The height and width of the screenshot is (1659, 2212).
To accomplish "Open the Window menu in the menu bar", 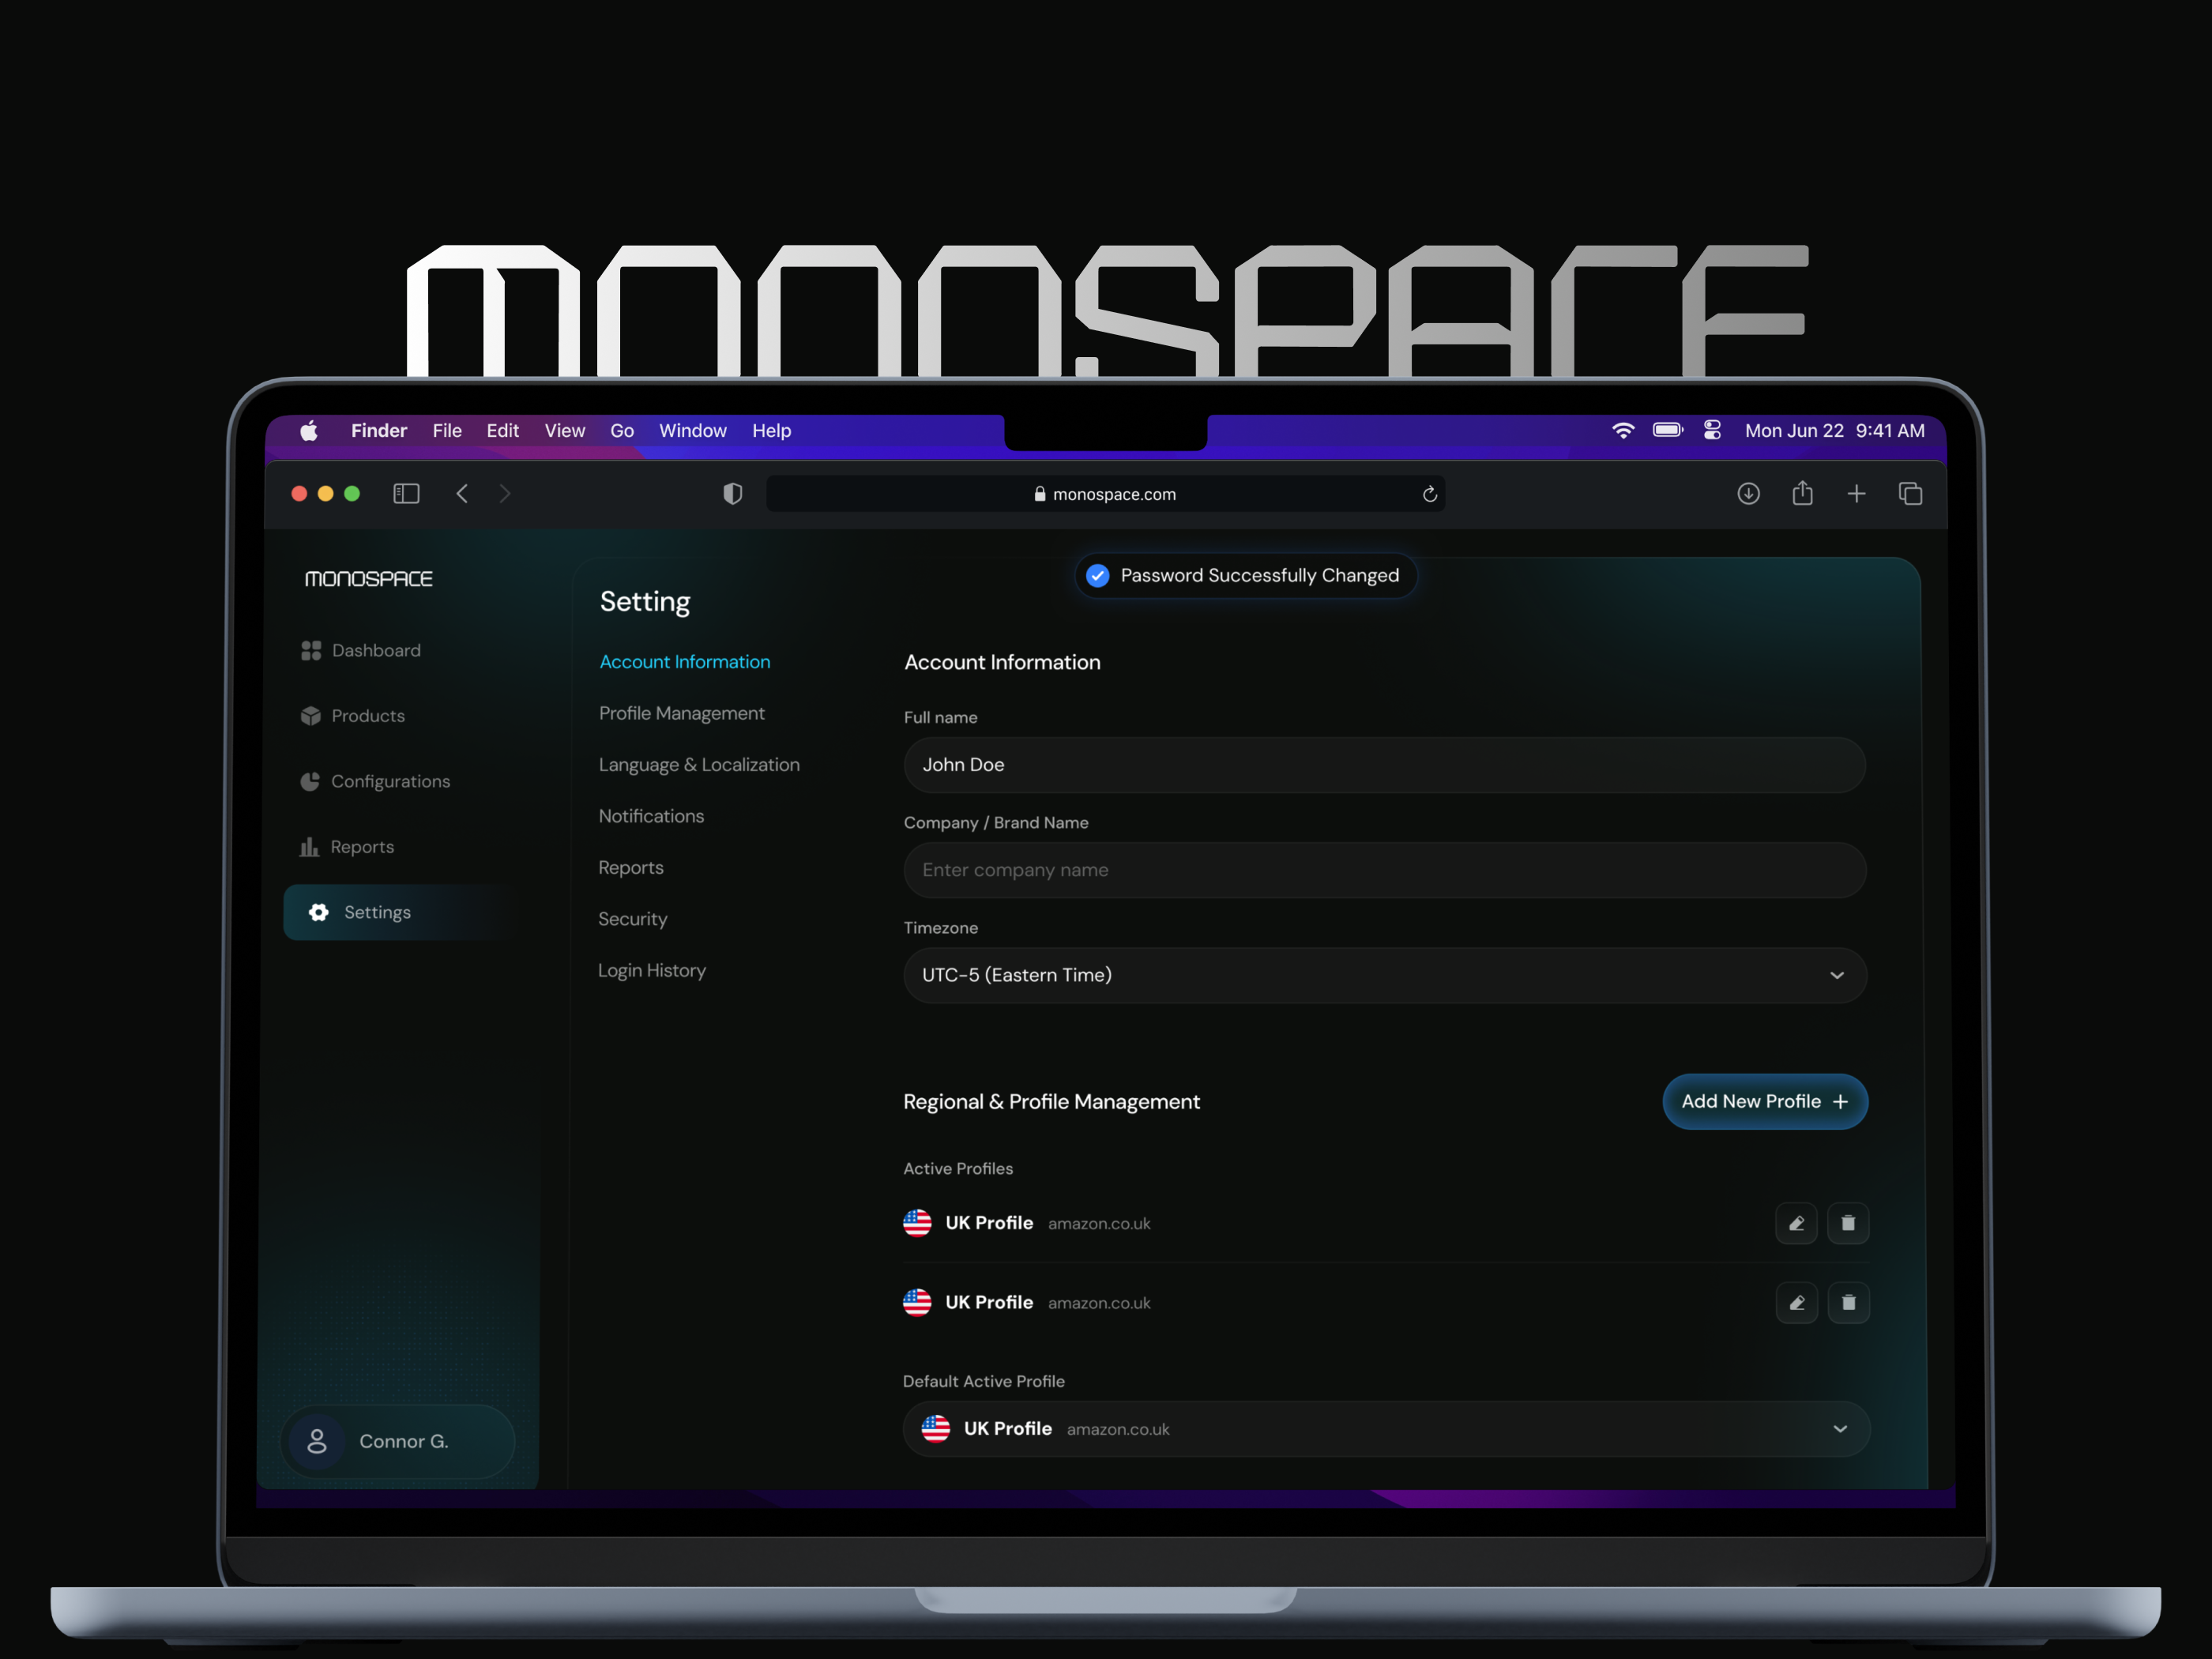I will [x=692, y=431].
